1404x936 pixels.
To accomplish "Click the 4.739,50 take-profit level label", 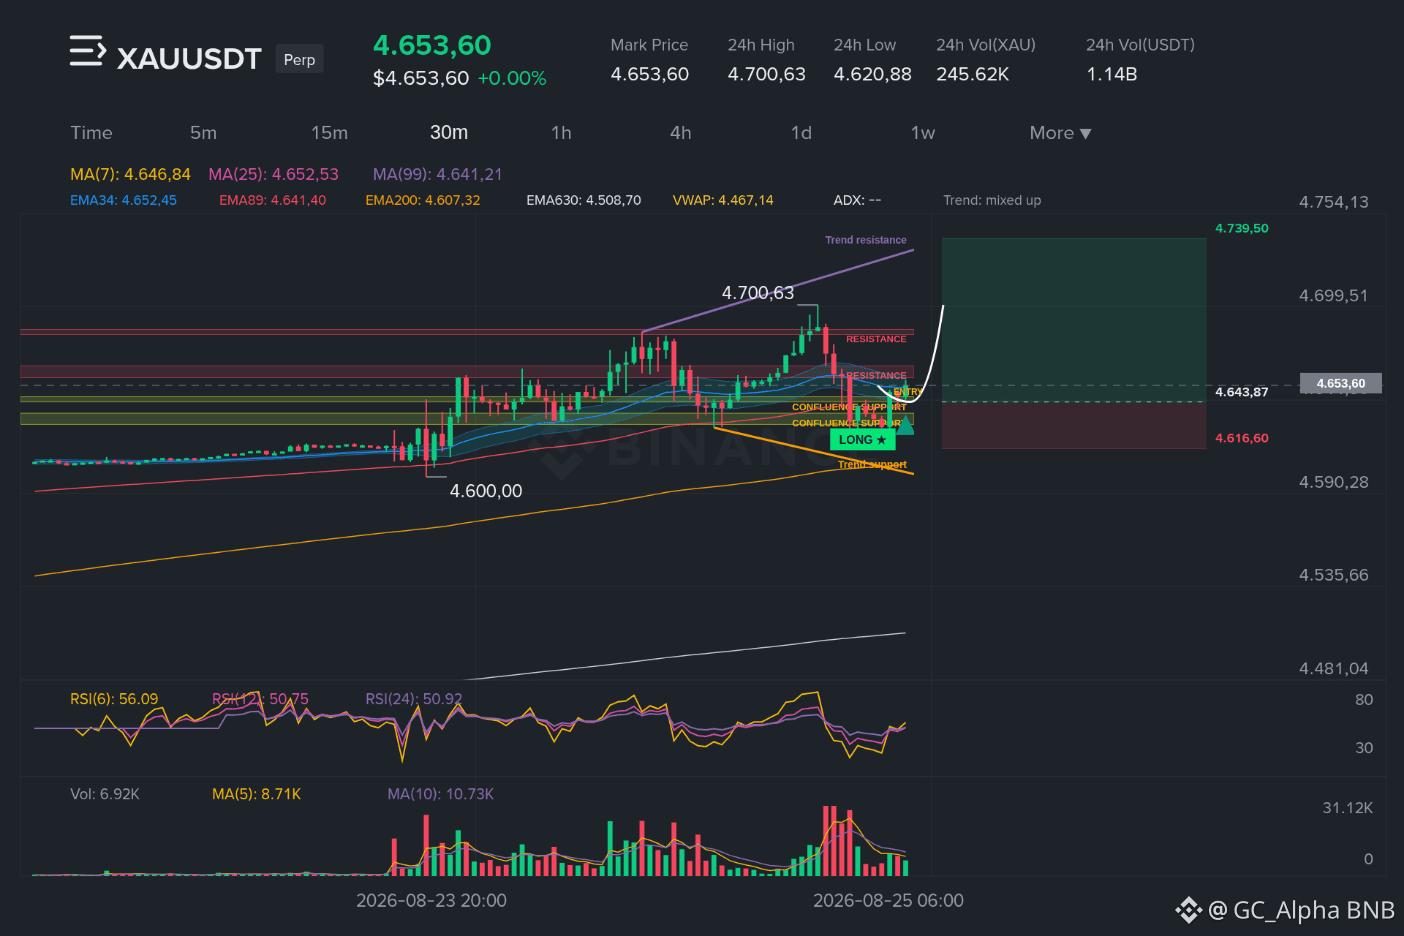I will [x=1241, y=228].
